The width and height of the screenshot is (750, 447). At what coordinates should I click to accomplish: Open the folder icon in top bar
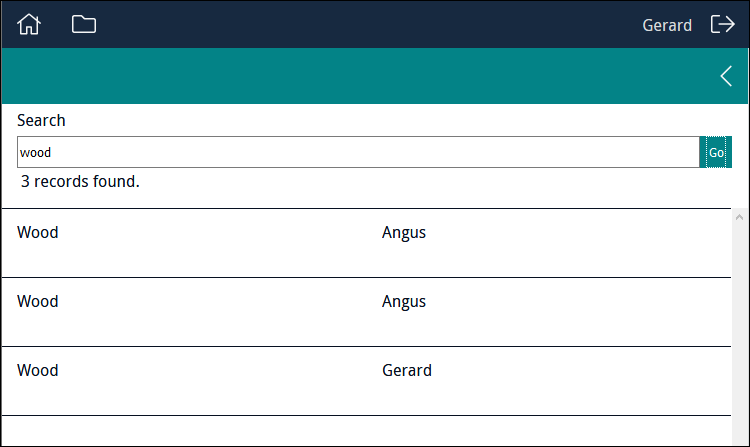tap(84, 25)
